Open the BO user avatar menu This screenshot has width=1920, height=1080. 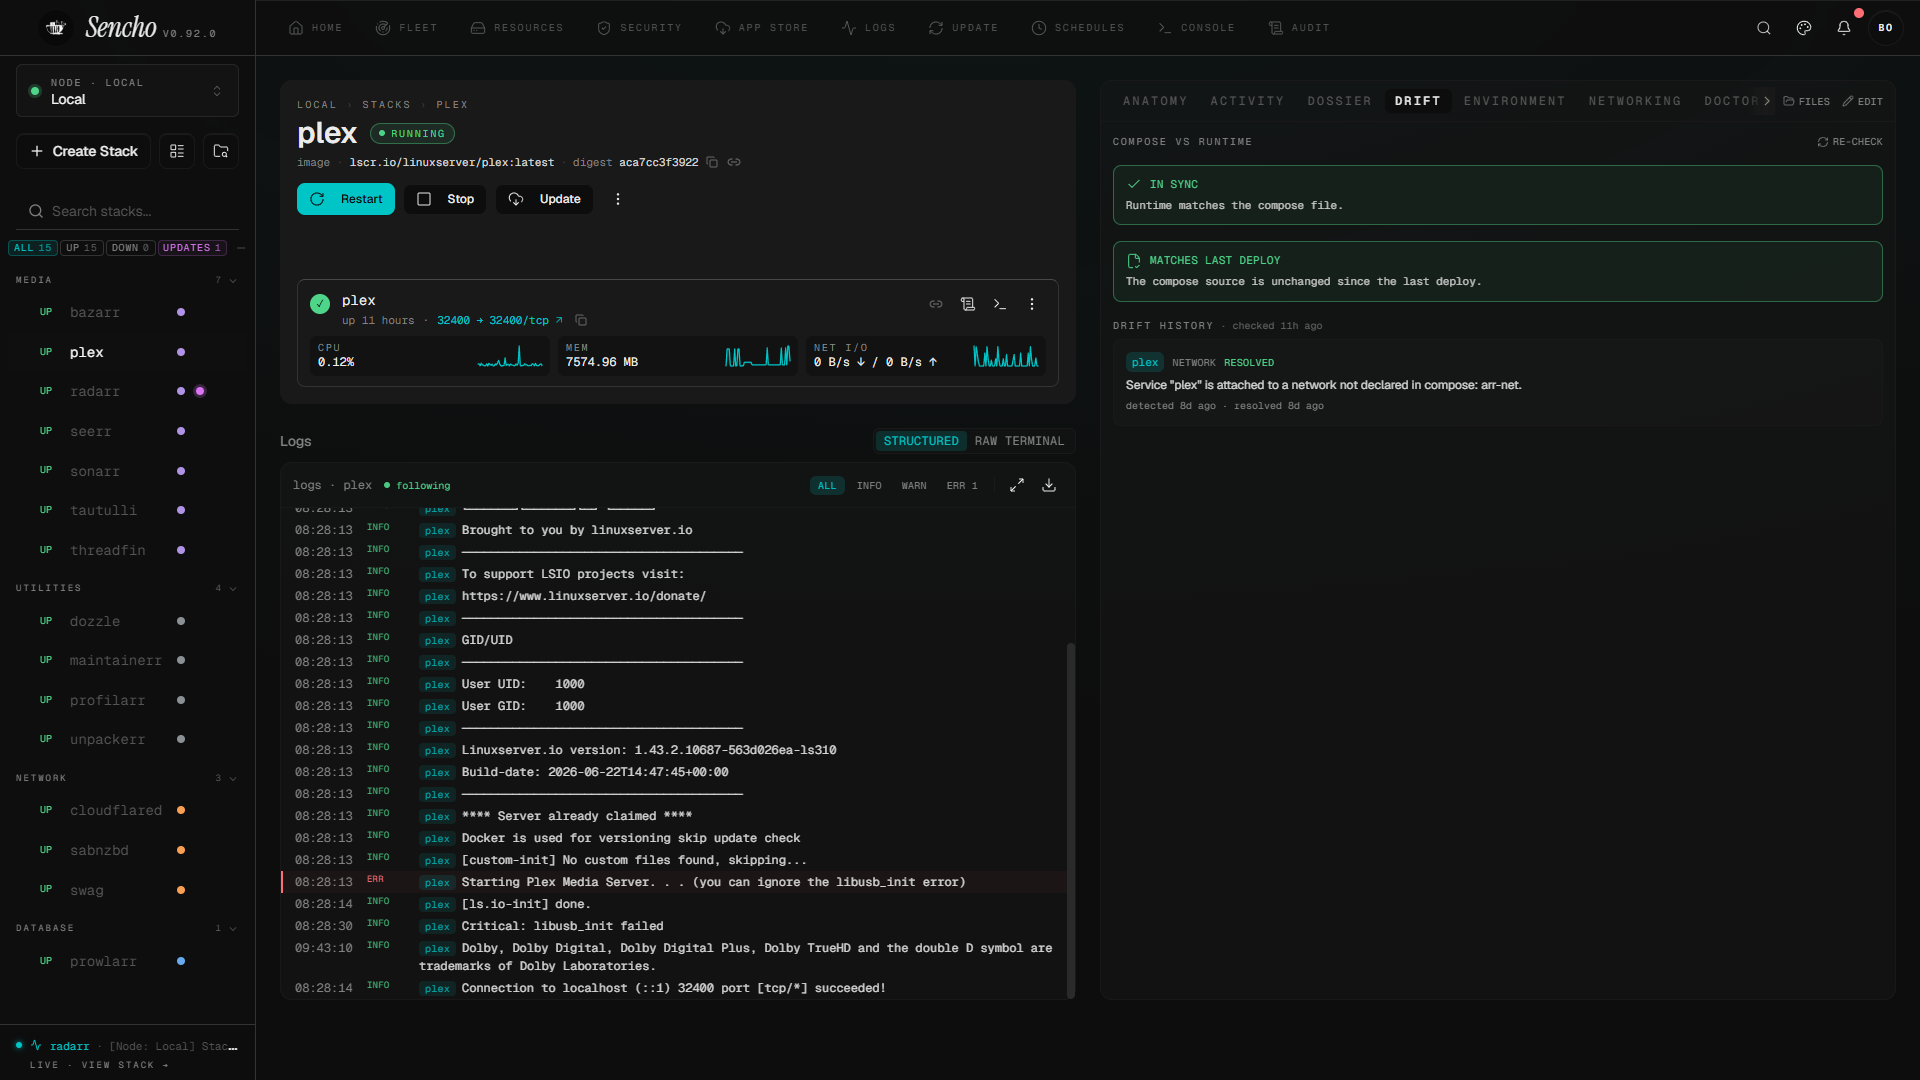pyautogui.click(x=1885, y=28)
